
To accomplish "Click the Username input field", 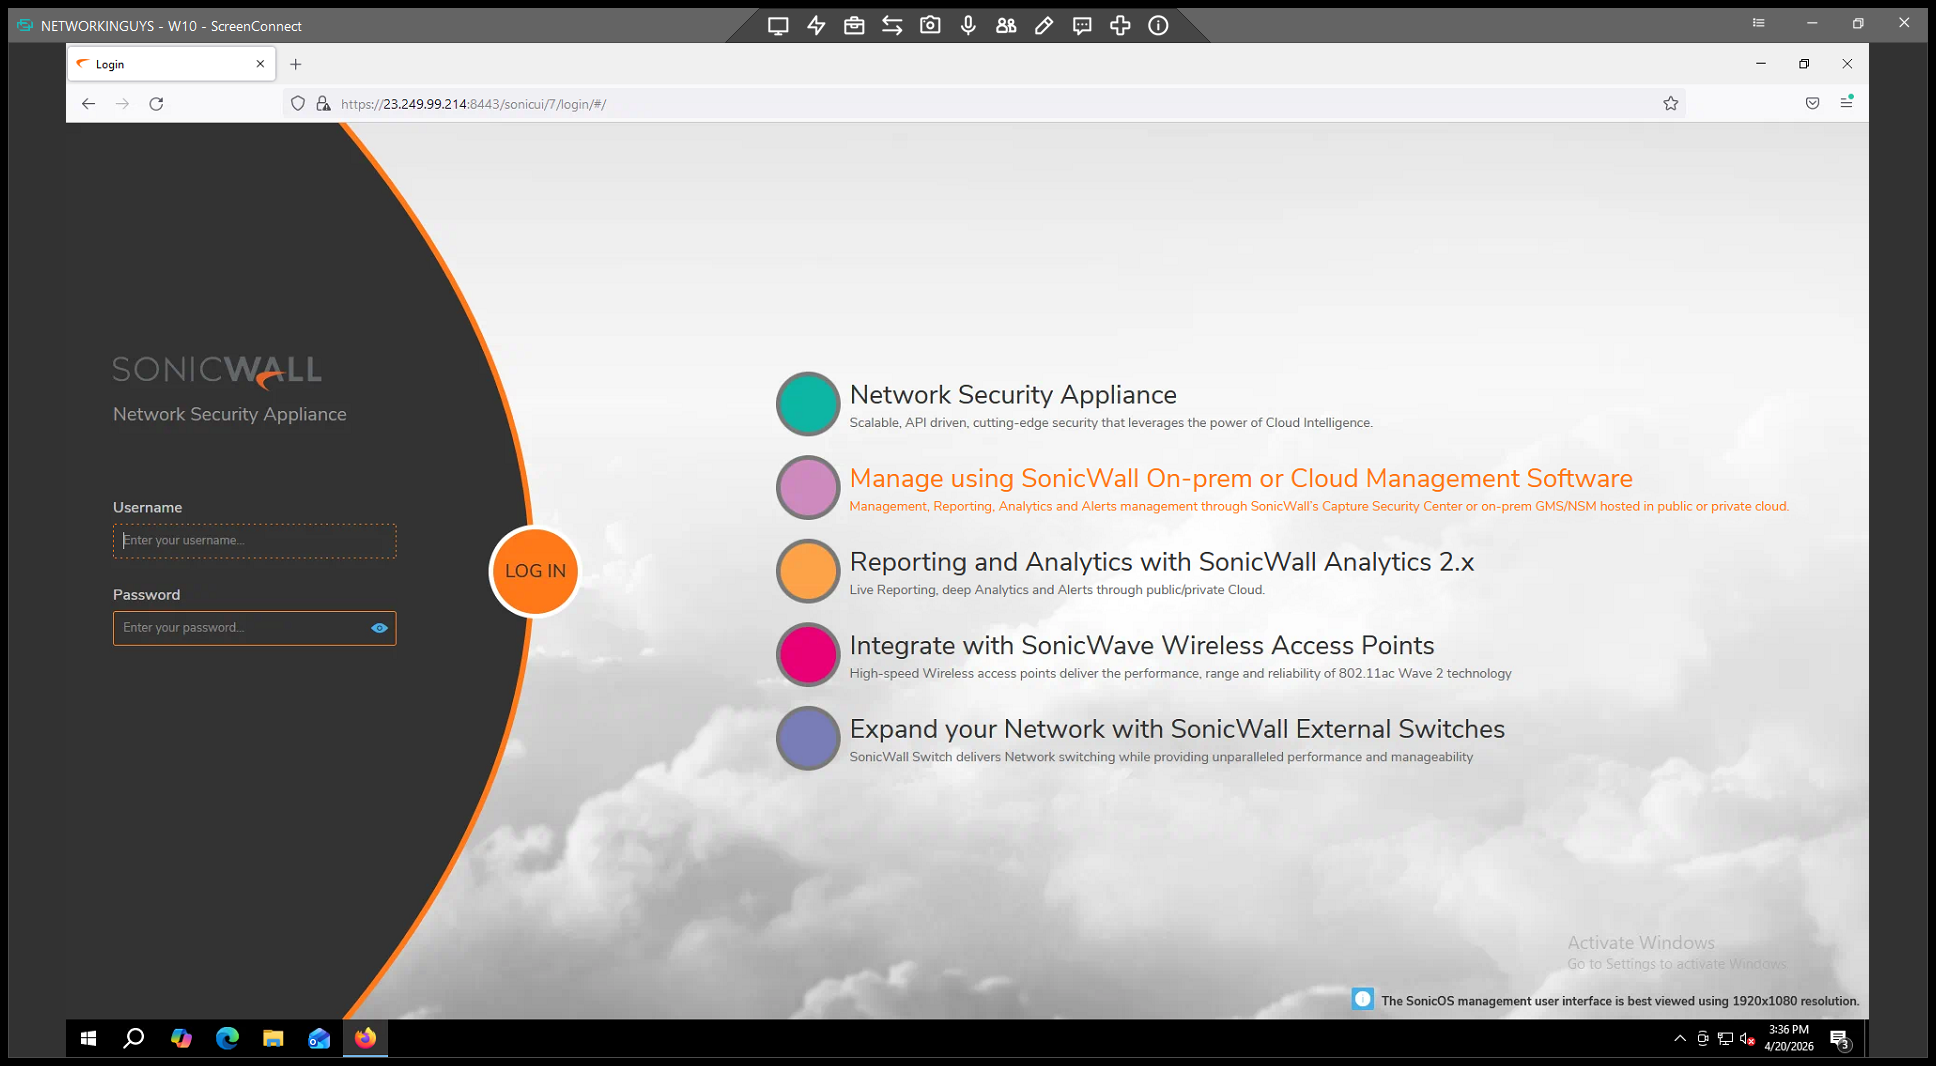I will (254, 541).
